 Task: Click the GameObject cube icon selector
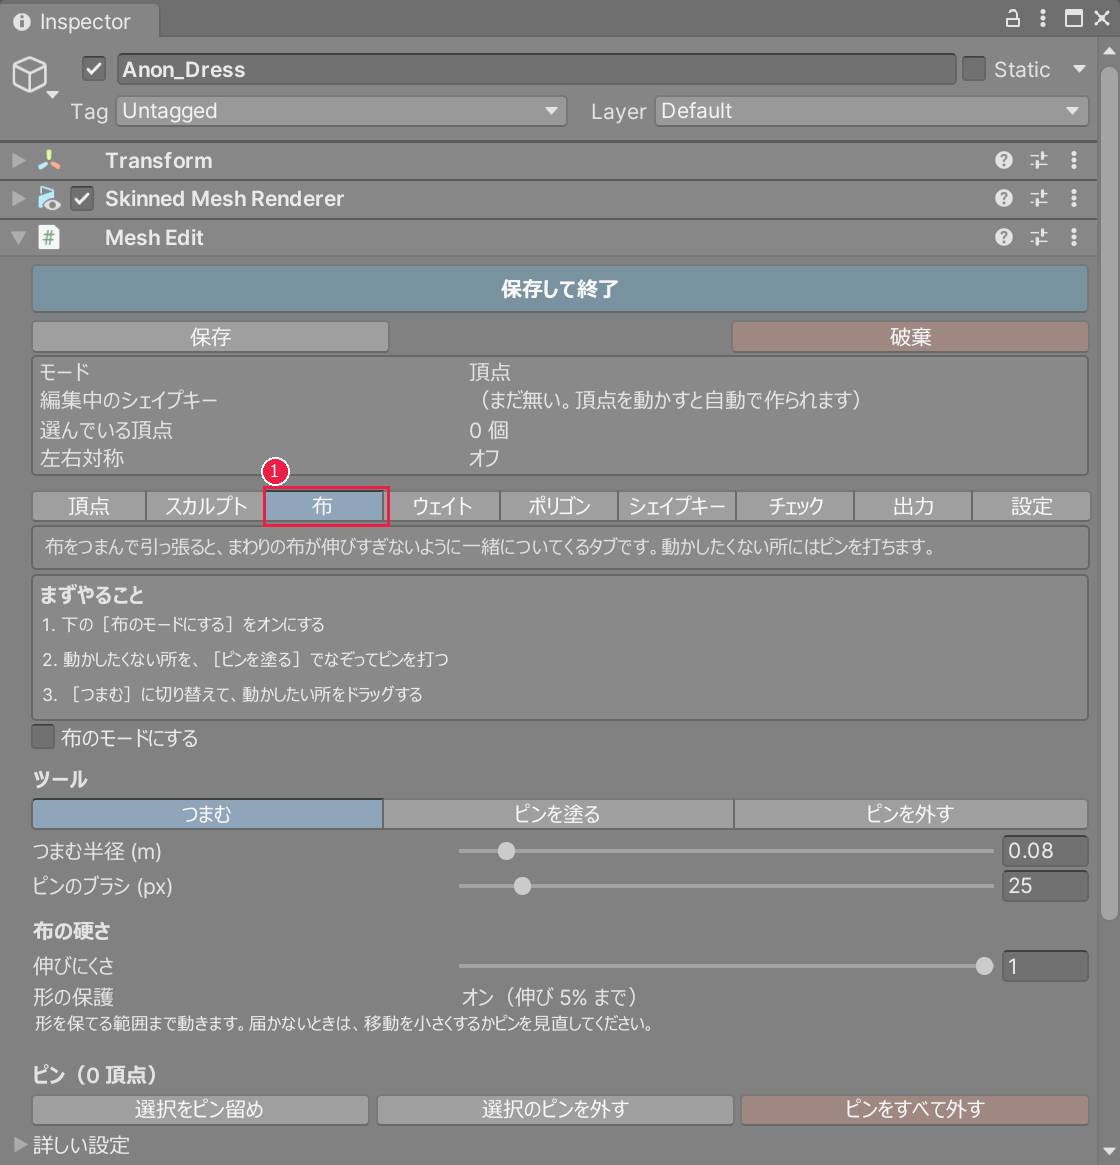33,76
